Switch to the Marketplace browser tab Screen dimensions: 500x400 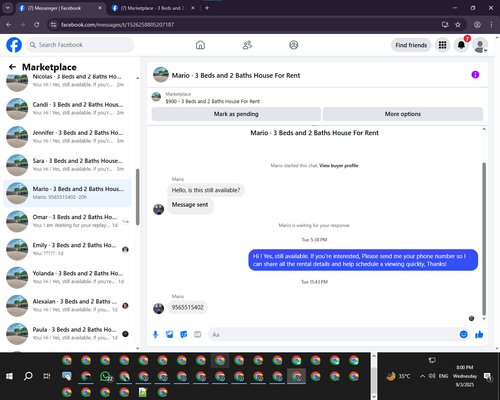152,8
